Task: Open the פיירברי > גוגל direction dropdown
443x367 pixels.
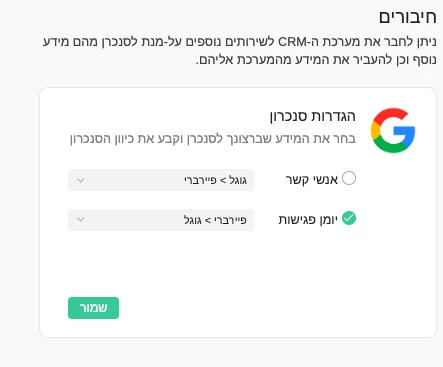Action: click(x=161, y=220)
